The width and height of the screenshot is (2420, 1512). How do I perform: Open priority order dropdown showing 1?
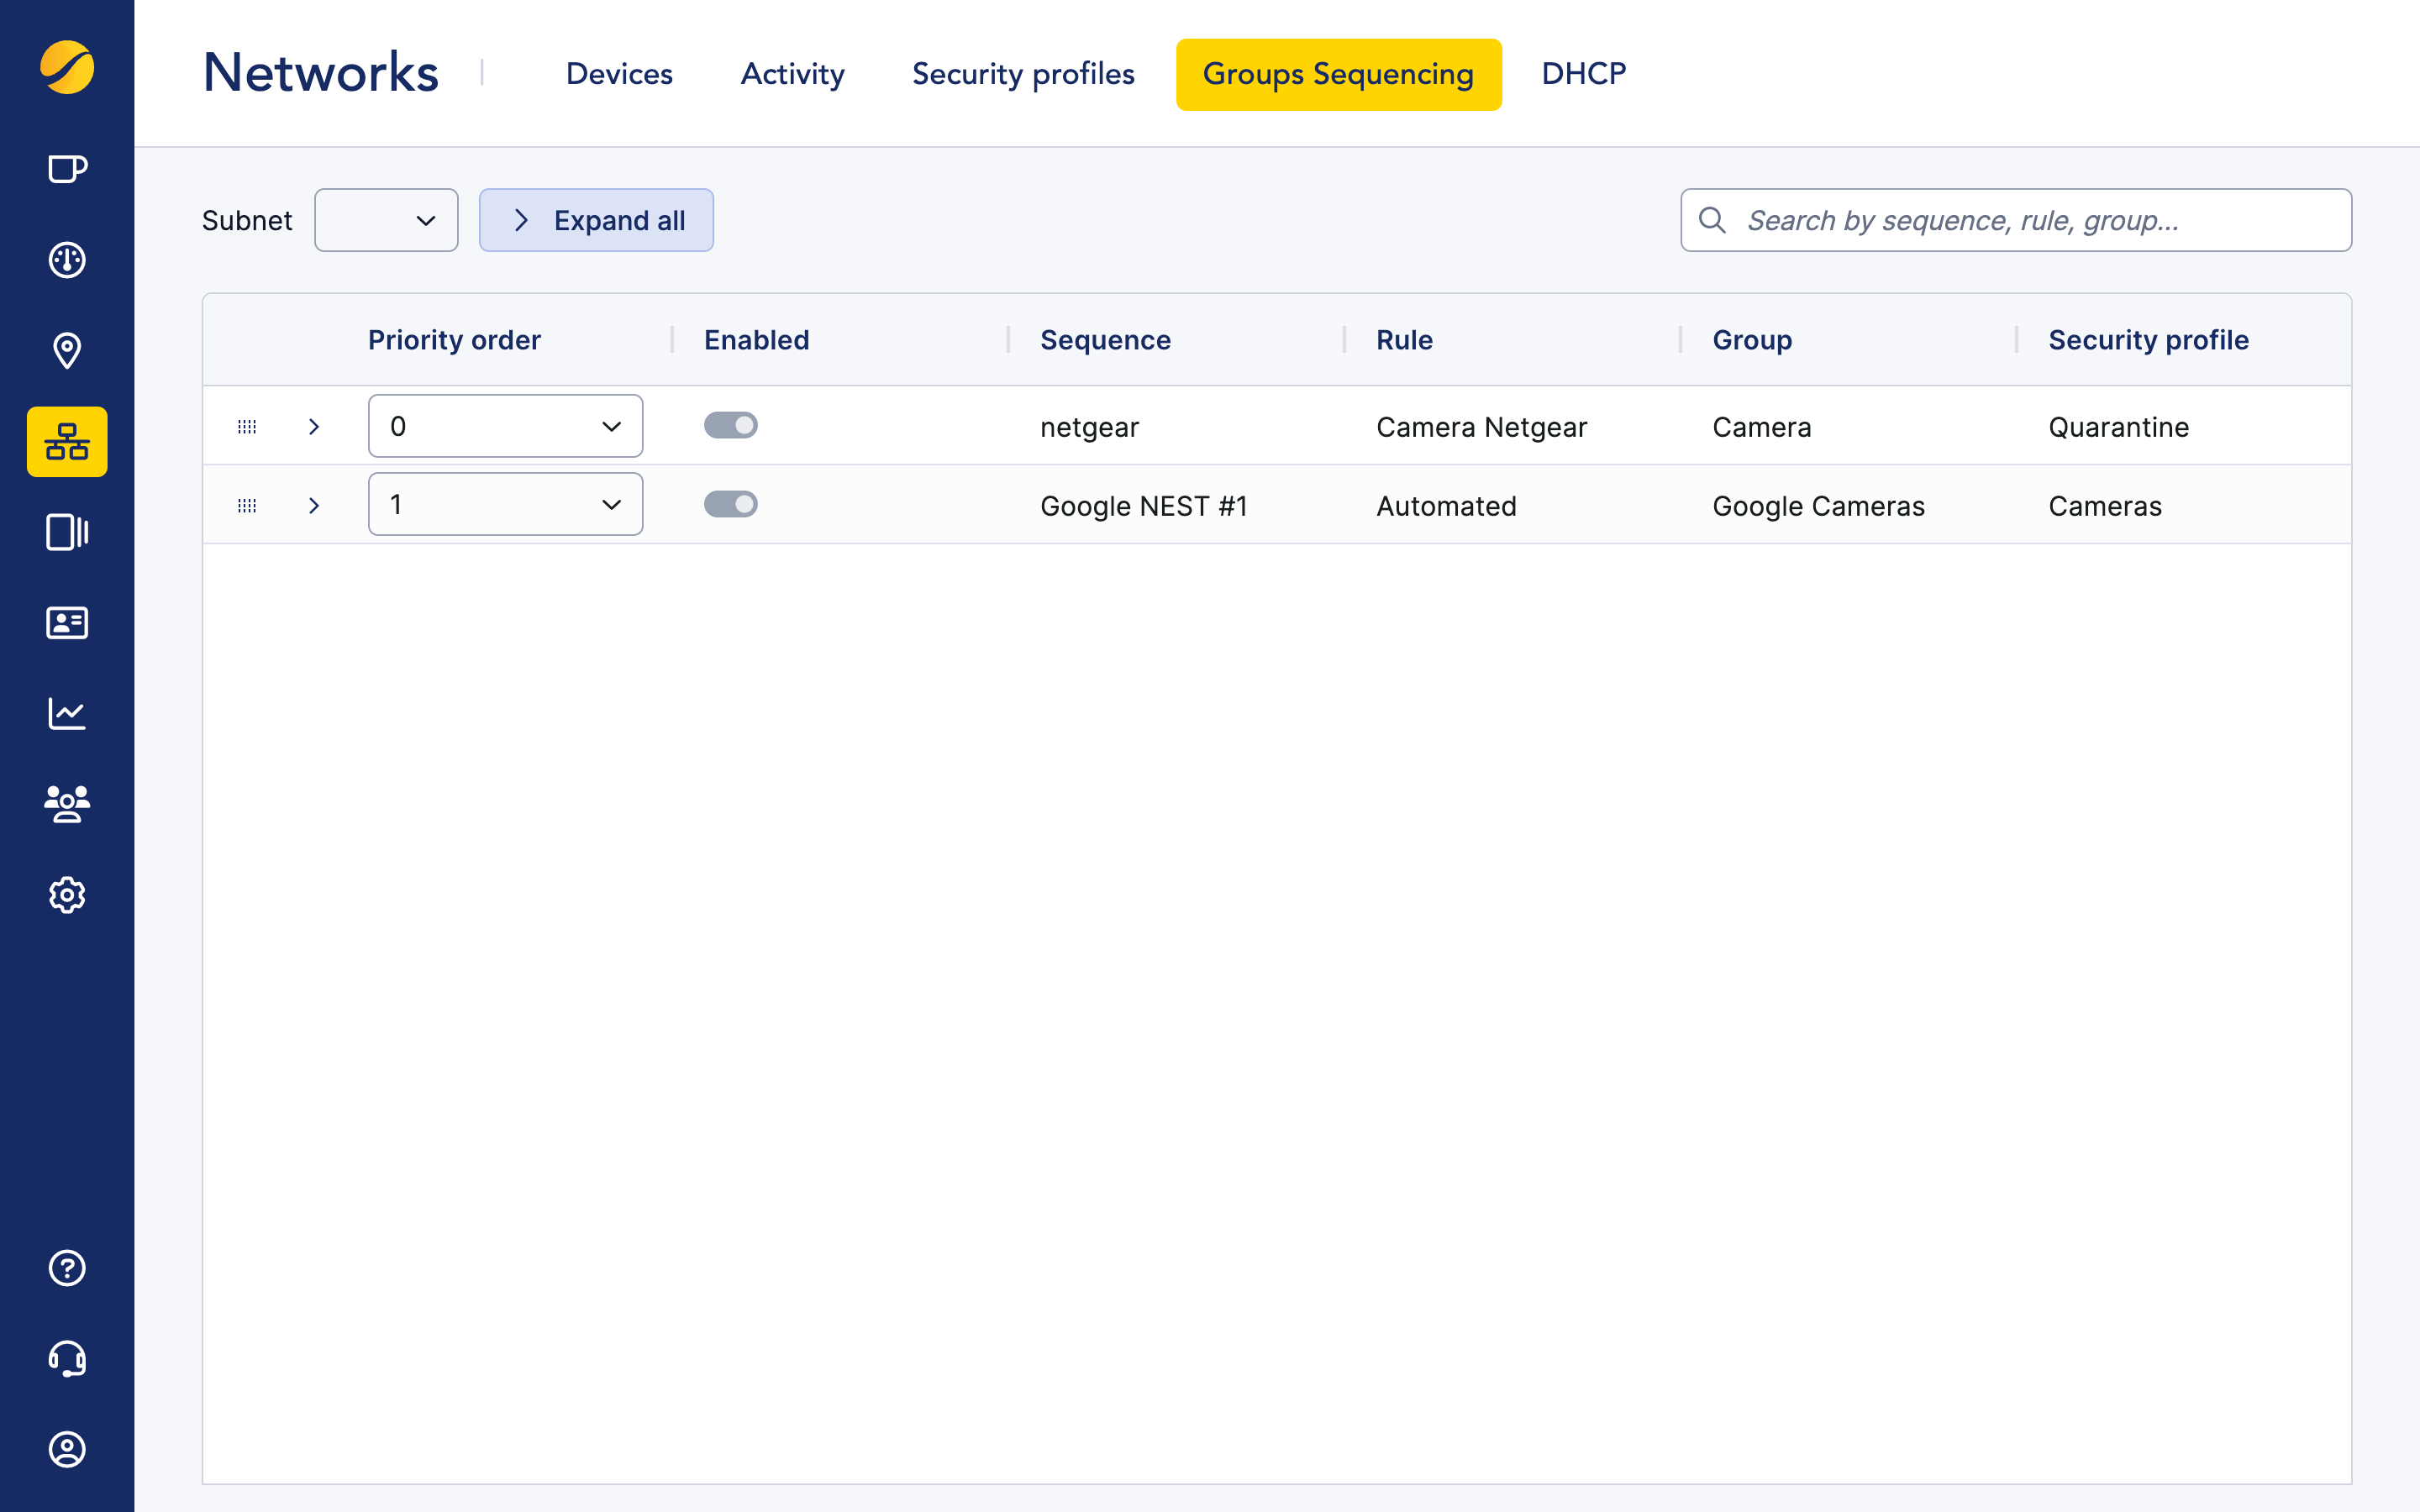pos(505,504)
